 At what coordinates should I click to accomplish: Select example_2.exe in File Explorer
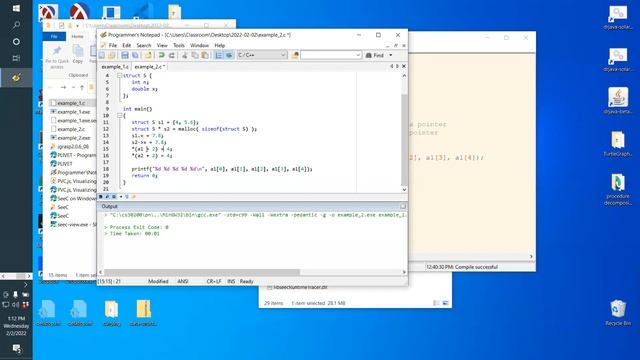pyautogui.click(x=73, y=138)
